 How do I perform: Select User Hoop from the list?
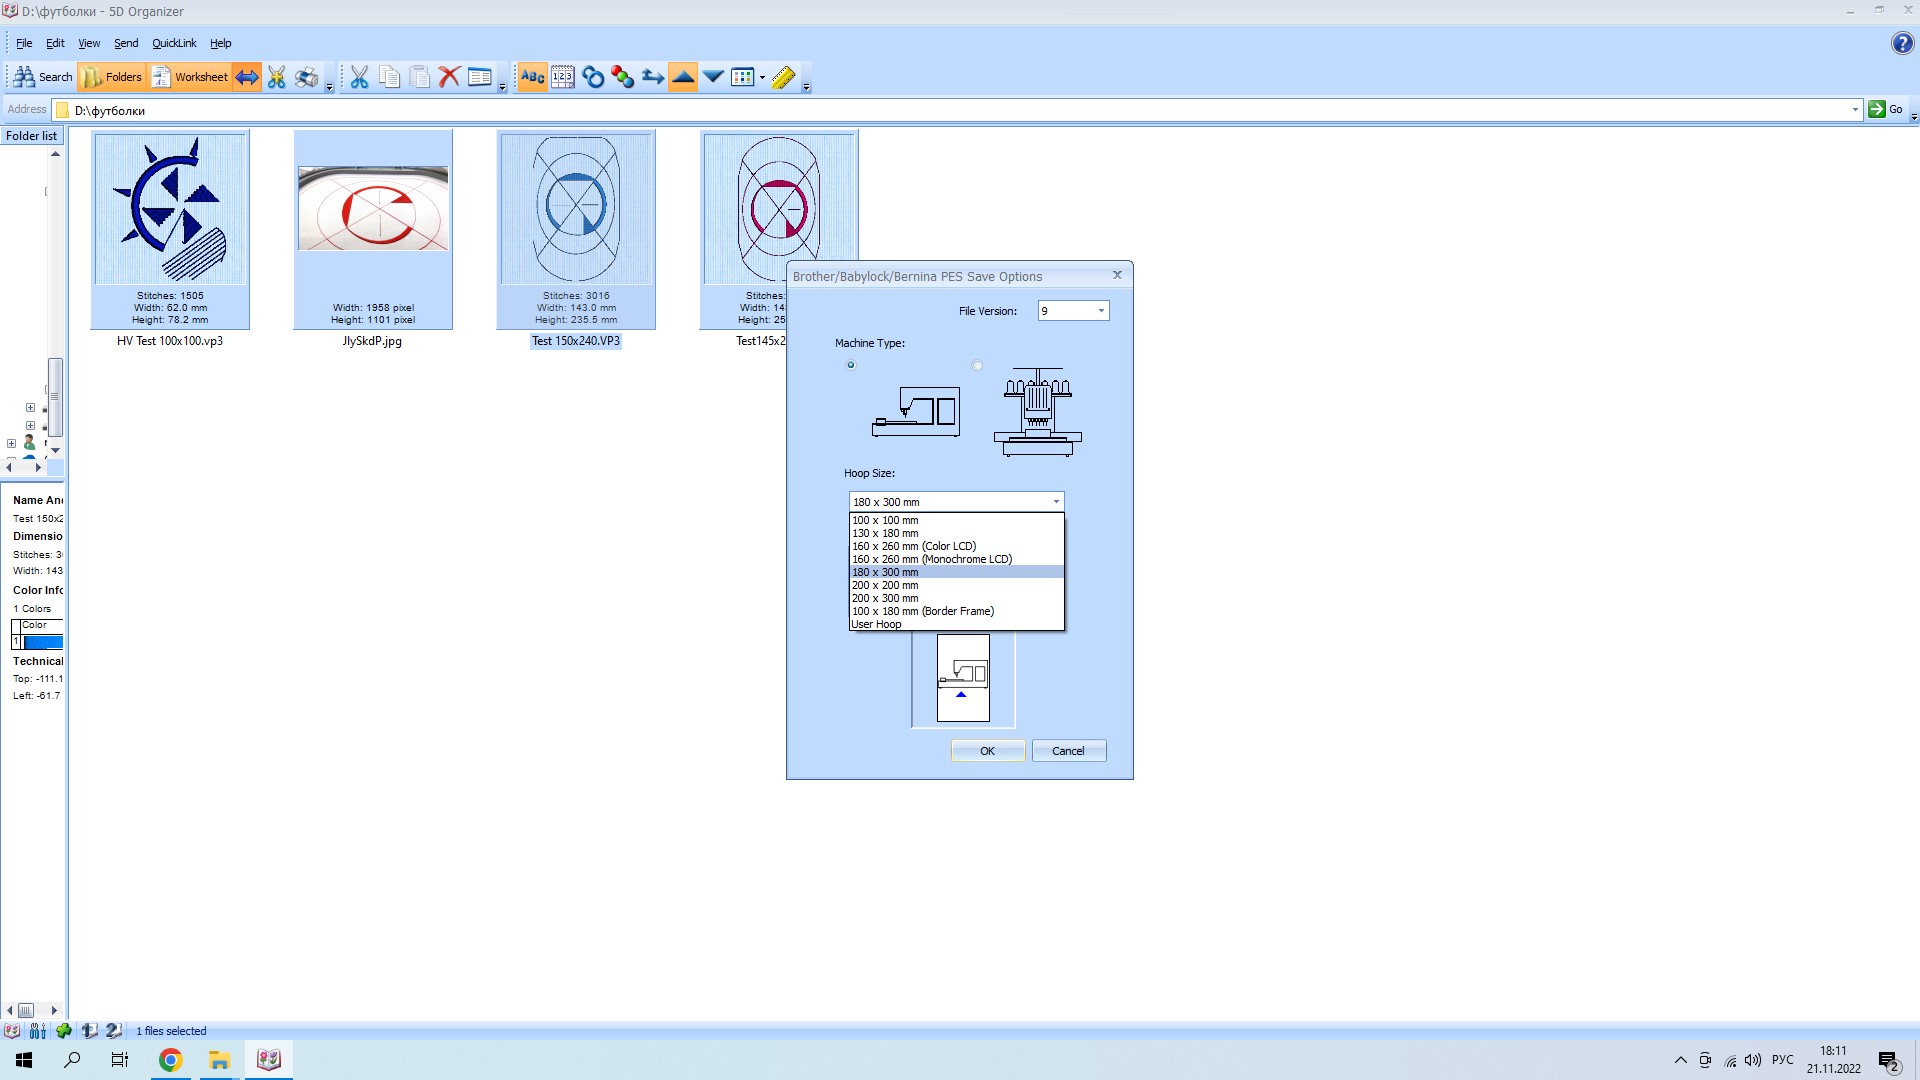[x=876, y=624]
